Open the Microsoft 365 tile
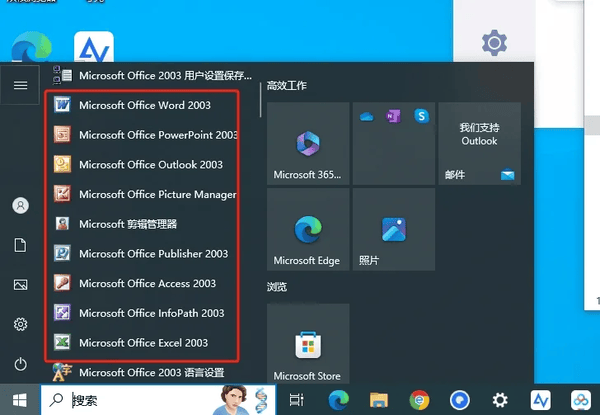The image size is (600, 415). 308,143
